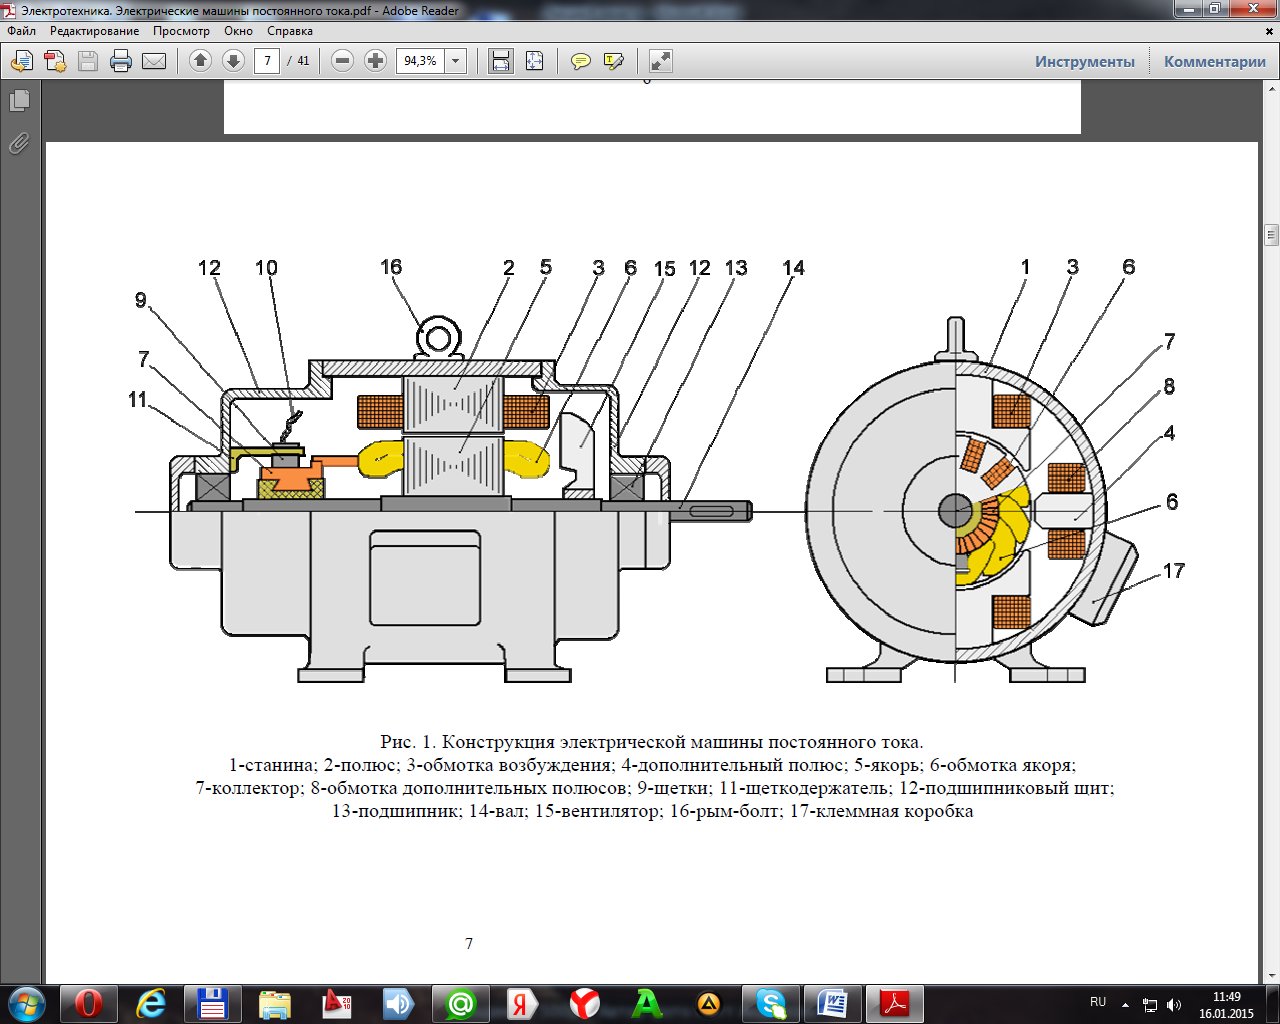Select the highlight text tool
This screenshot has height=1024, width=1280.
(x=613, y=61)
